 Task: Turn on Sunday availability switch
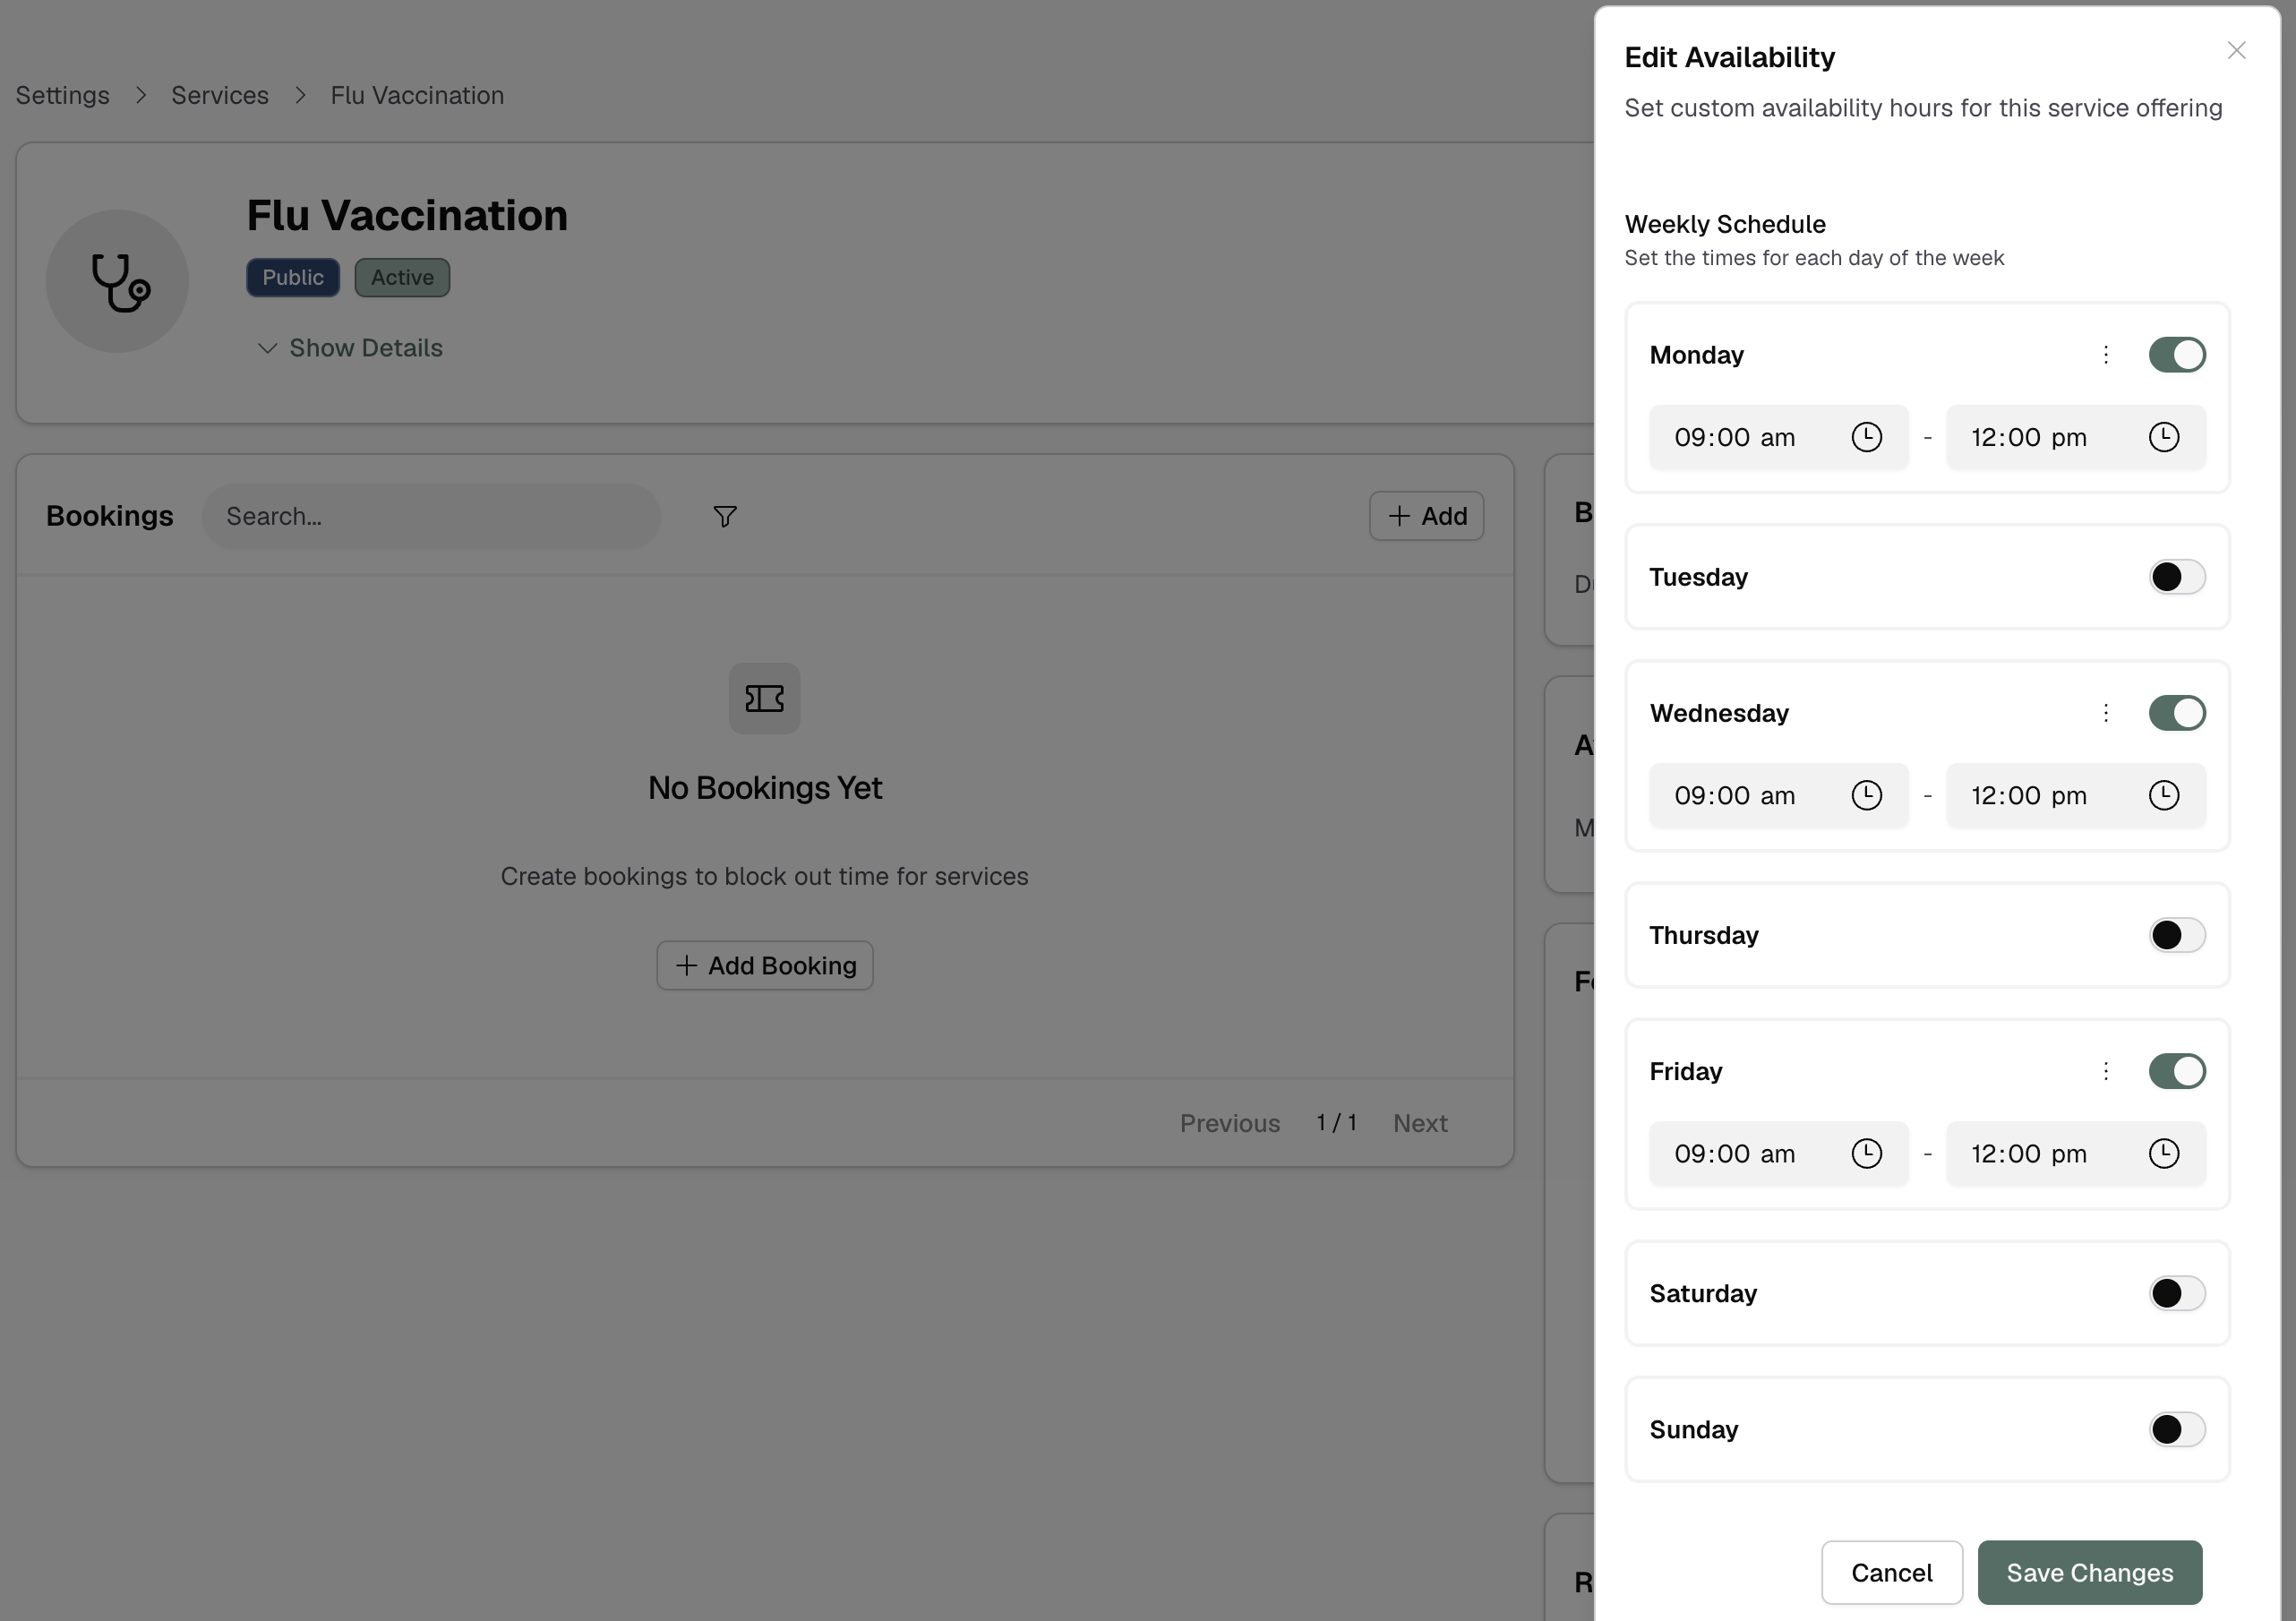click(2176, 1429)
